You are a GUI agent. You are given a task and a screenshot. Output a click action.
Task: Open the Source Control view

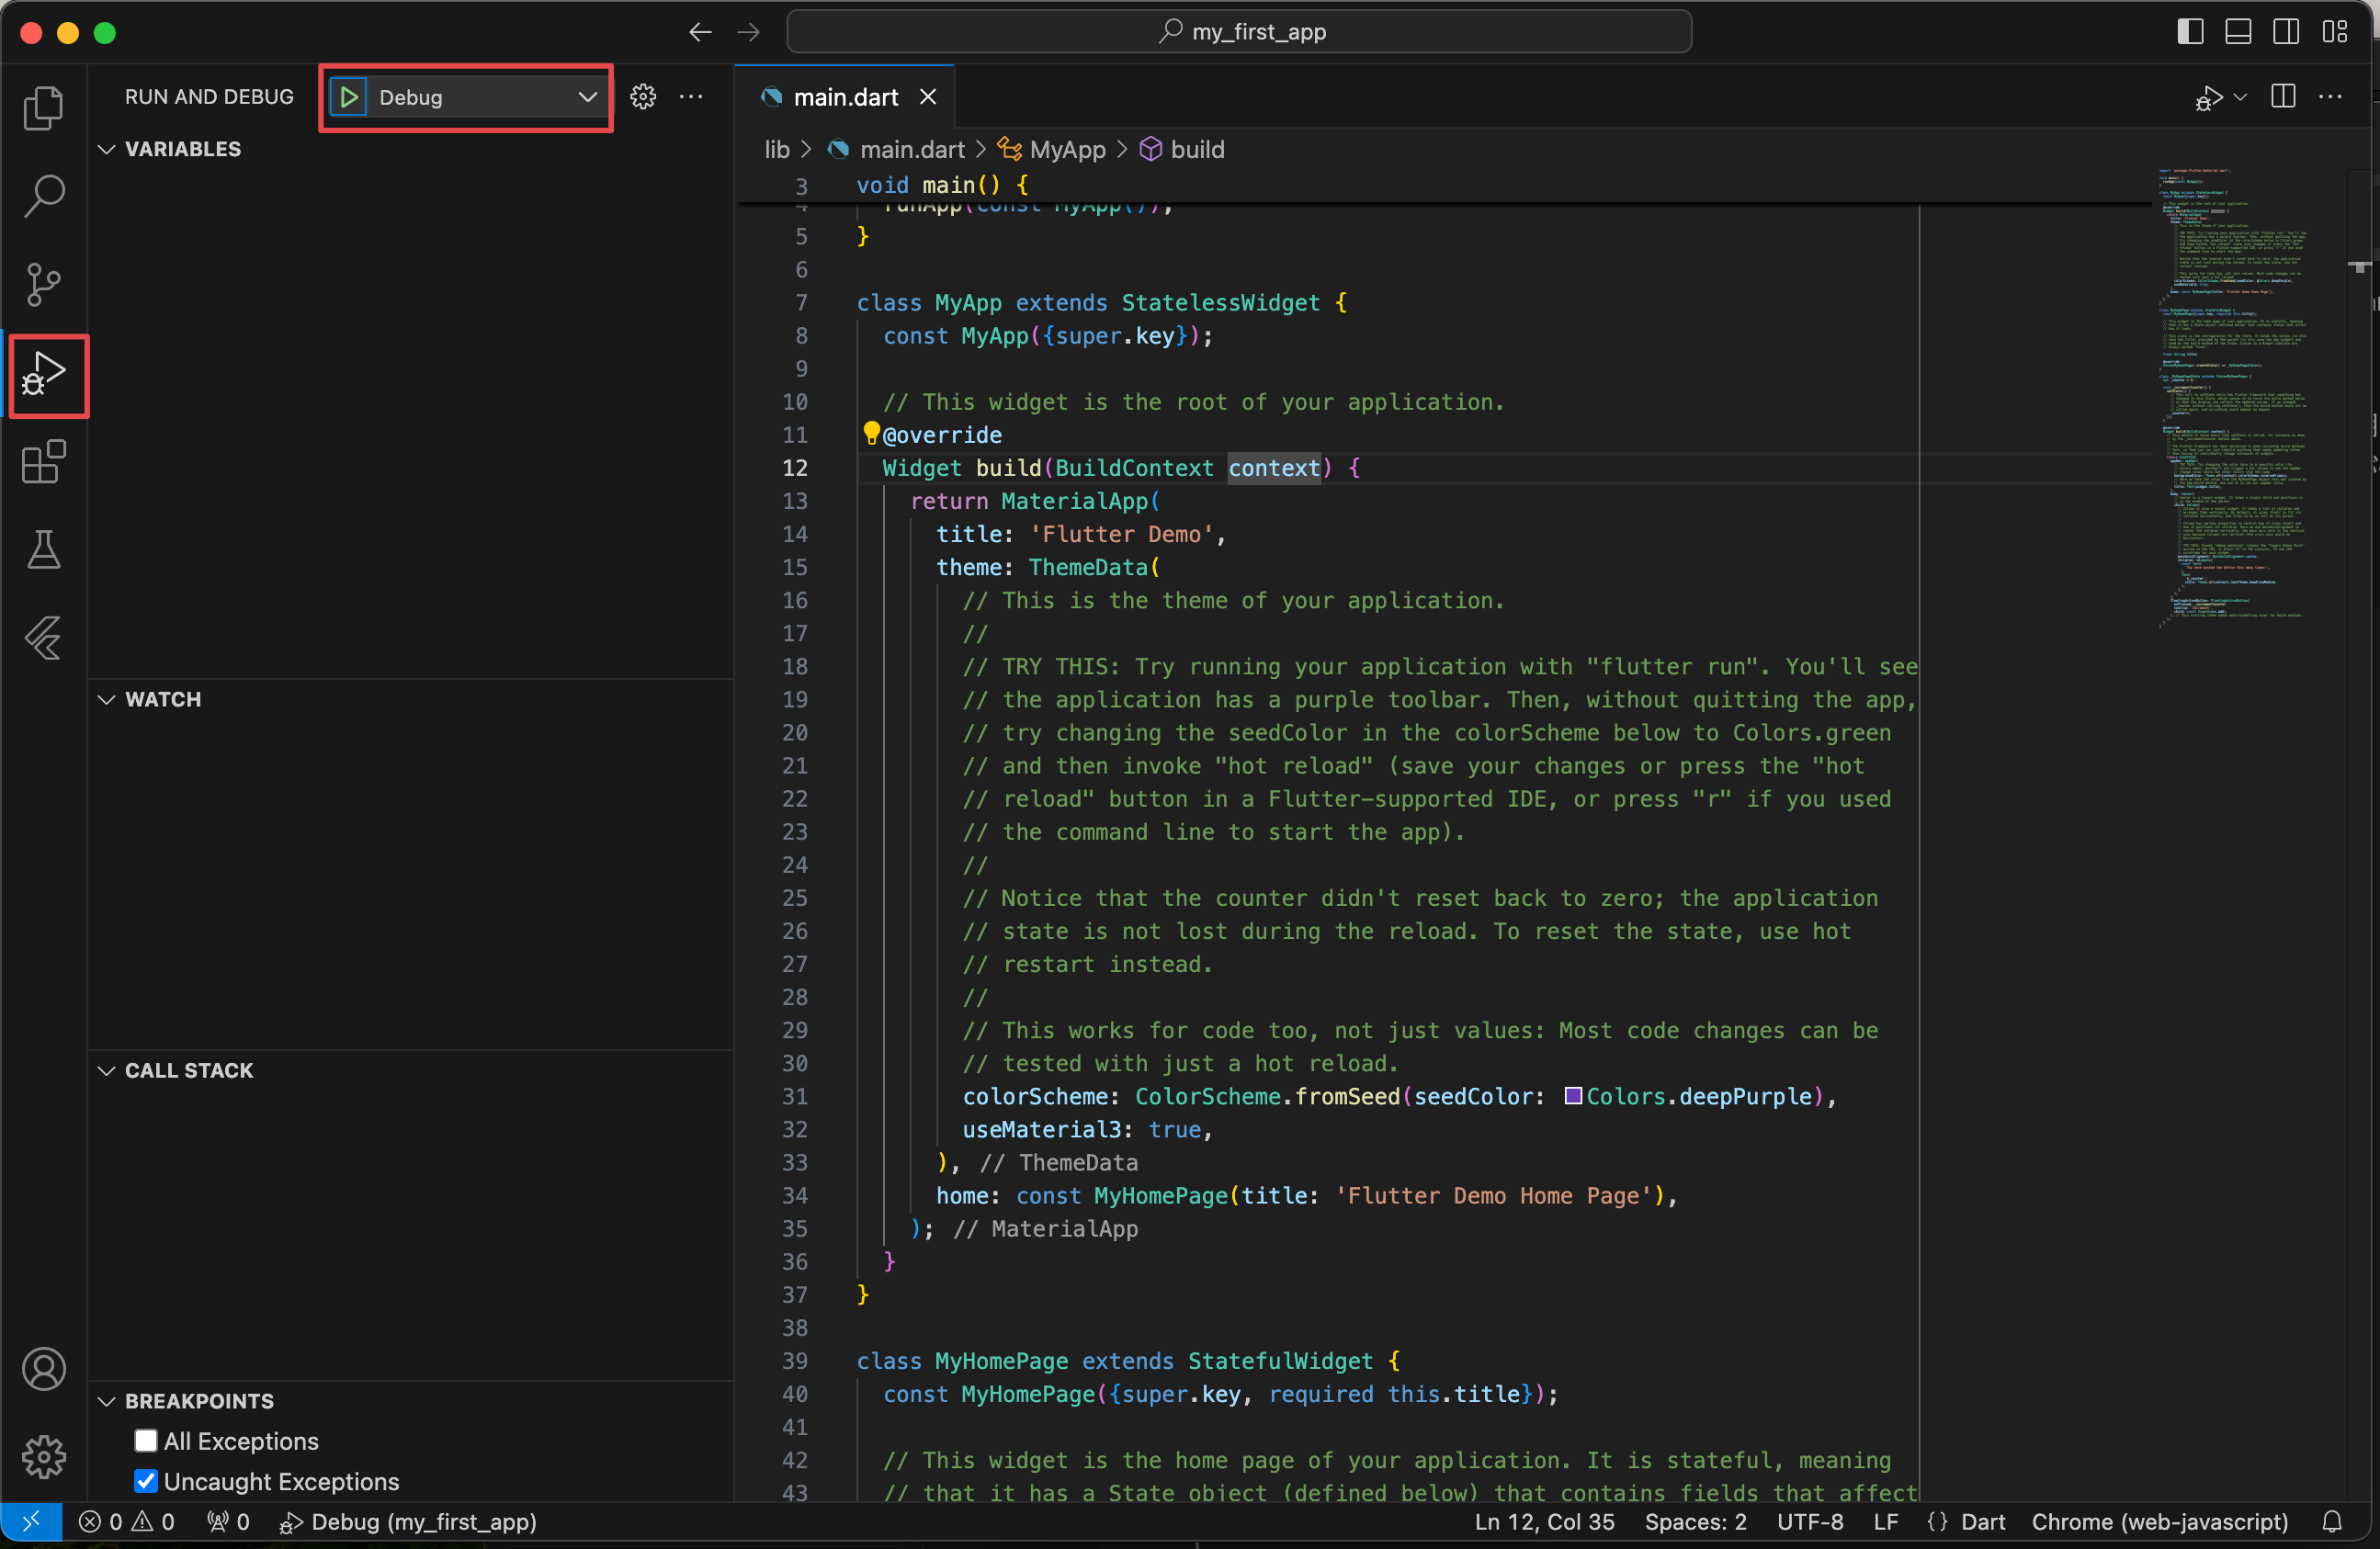coord(43,284)
